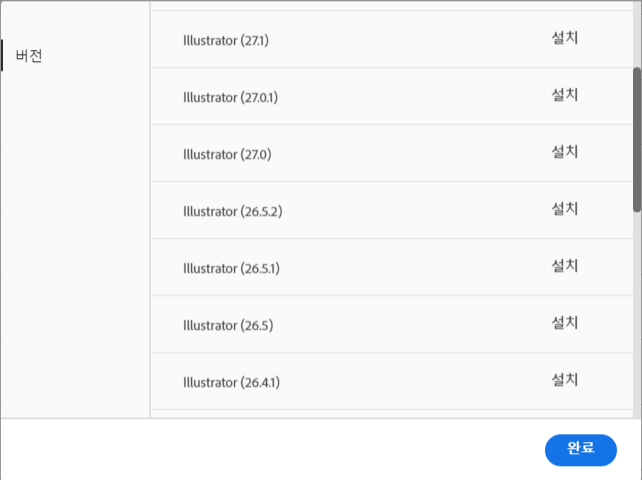Choose the Illustrator (26.5.2) version label
642x480 pixels.
[x=233, y=212]
